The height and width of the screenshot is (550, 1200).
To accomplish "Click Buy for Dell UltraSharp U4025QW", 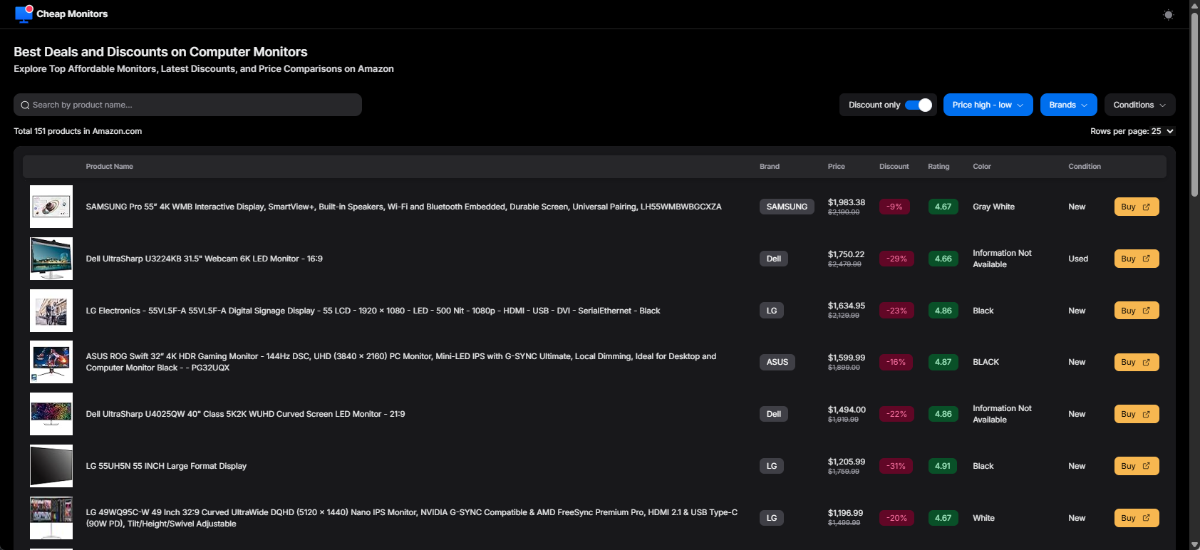I will click(x=1137, y=414).
